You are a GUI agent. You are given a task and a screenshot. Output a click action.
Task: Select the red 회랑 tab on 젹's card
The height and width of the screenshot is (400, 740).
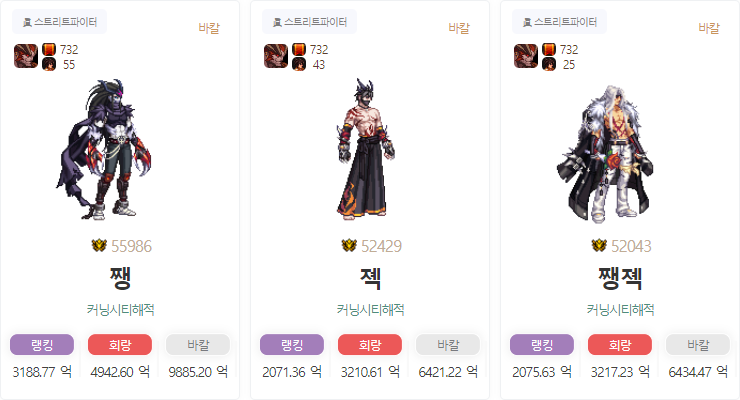(370, 345)
